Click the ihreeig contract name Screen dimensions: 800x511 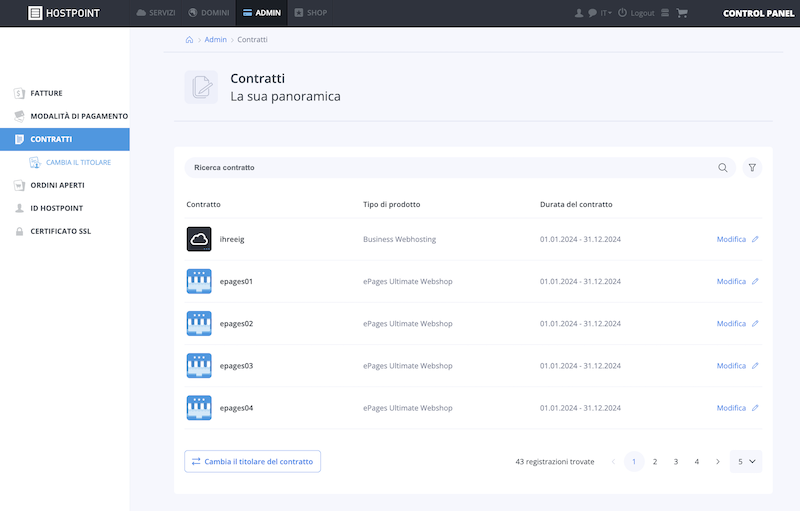pyautogui.click(x=232, y=239)
